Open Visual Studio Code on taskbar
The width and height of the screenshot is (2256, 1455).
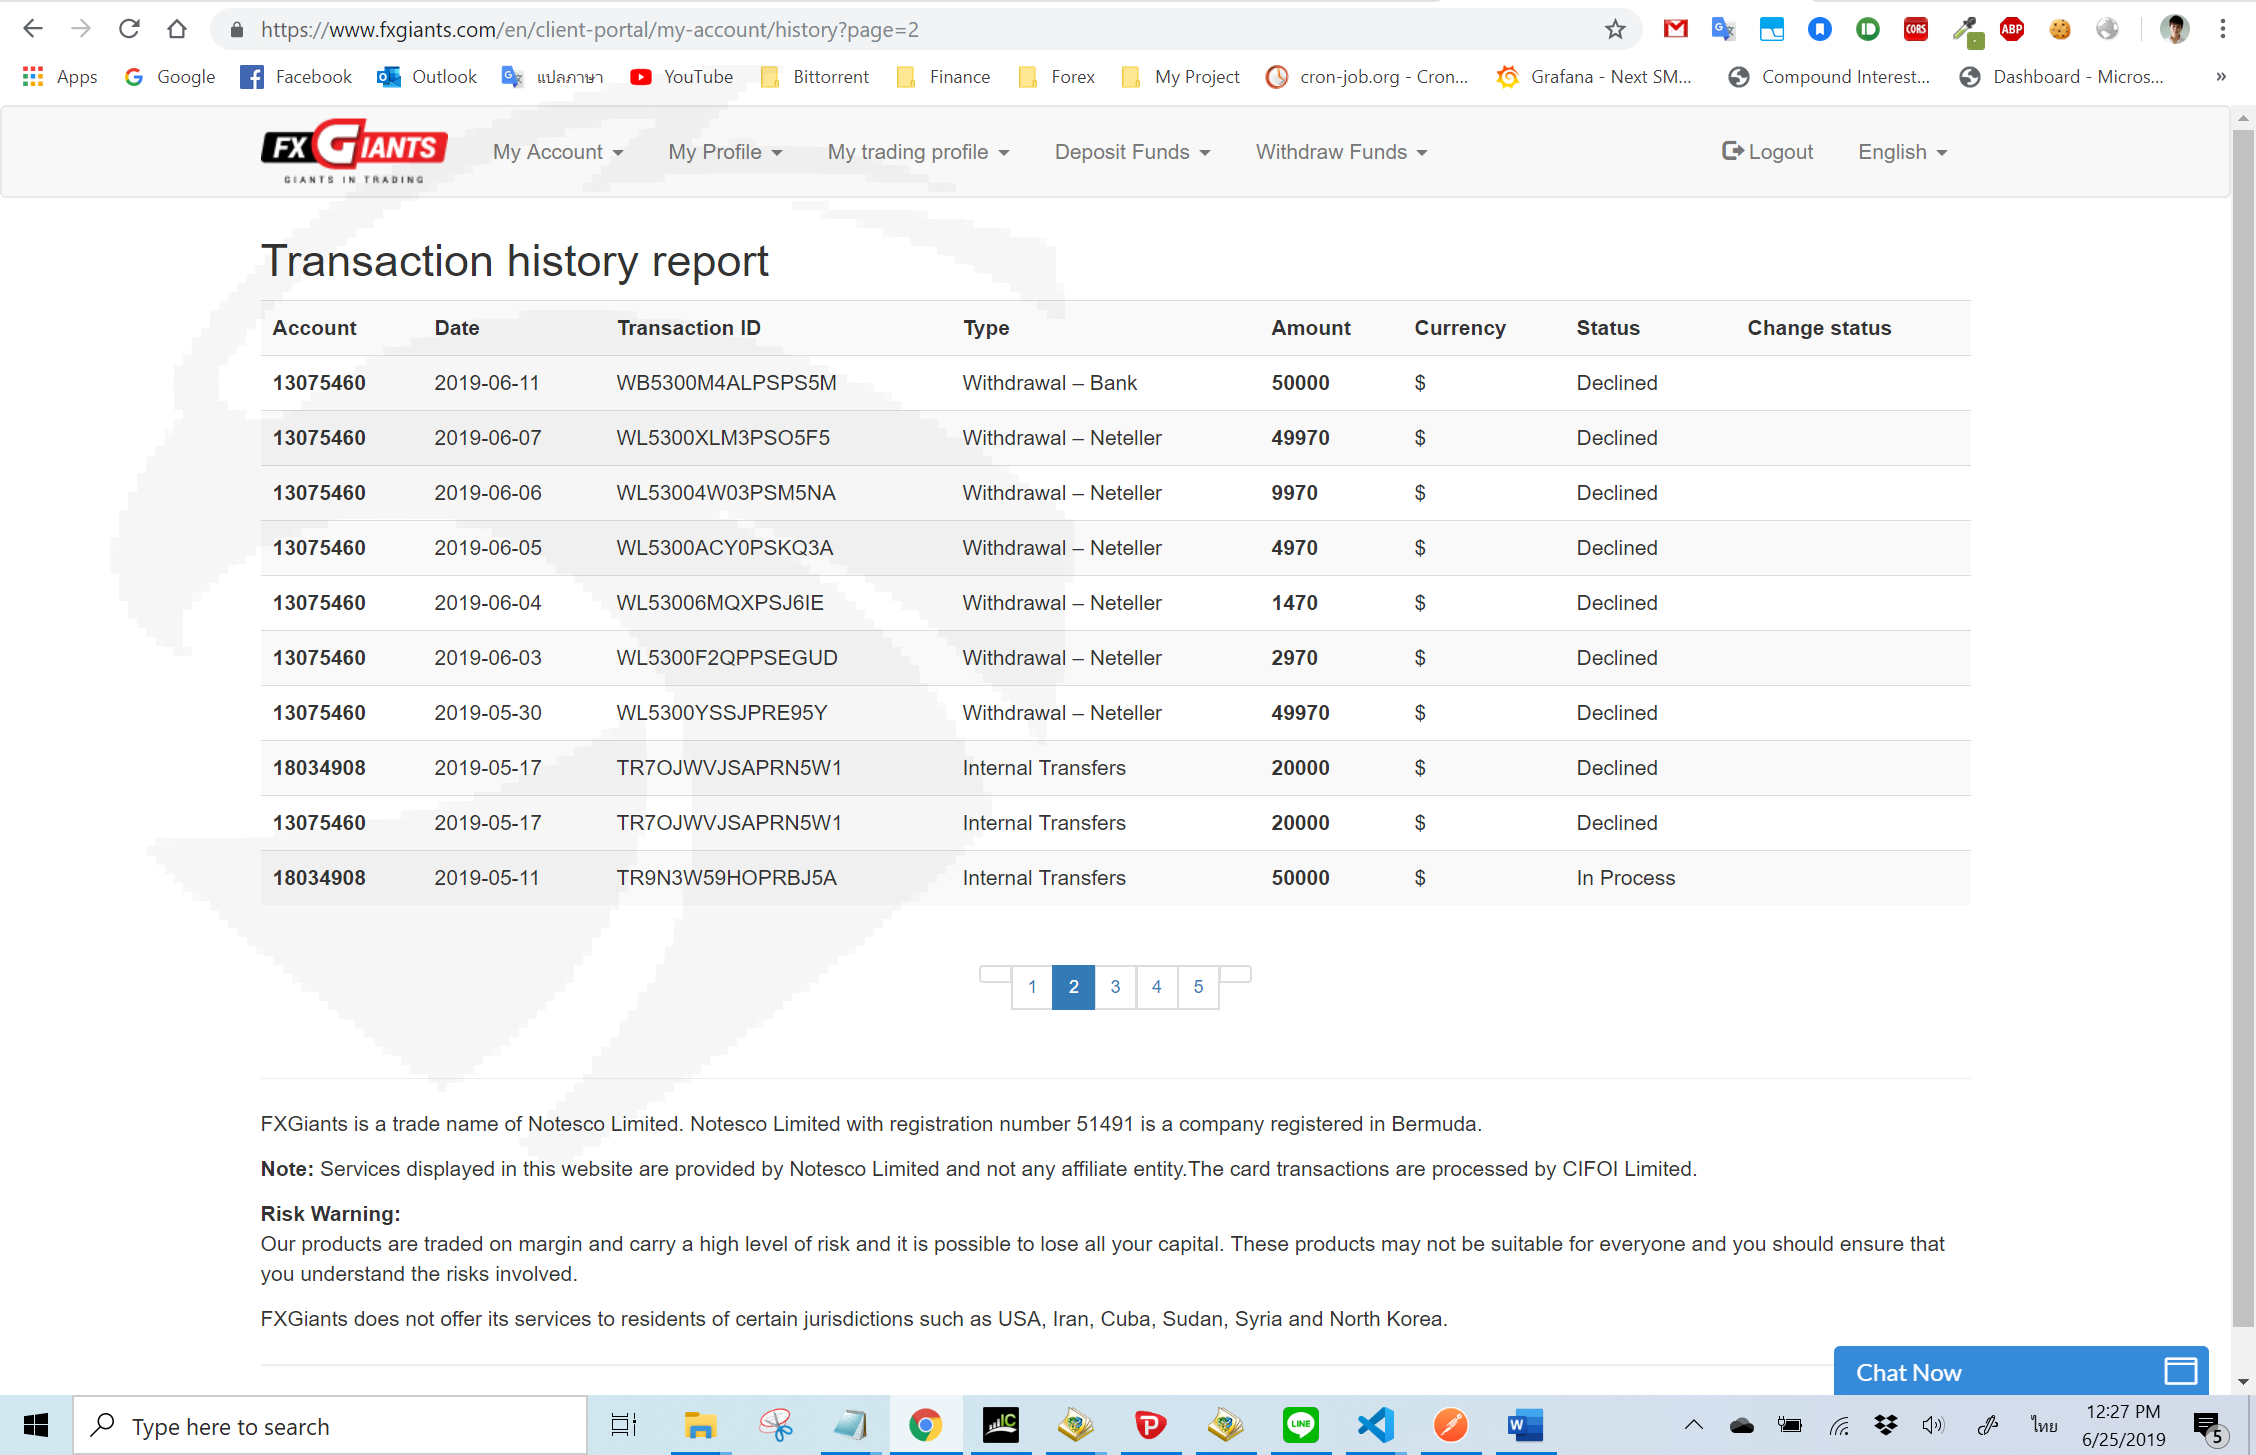[1376, 1425]
